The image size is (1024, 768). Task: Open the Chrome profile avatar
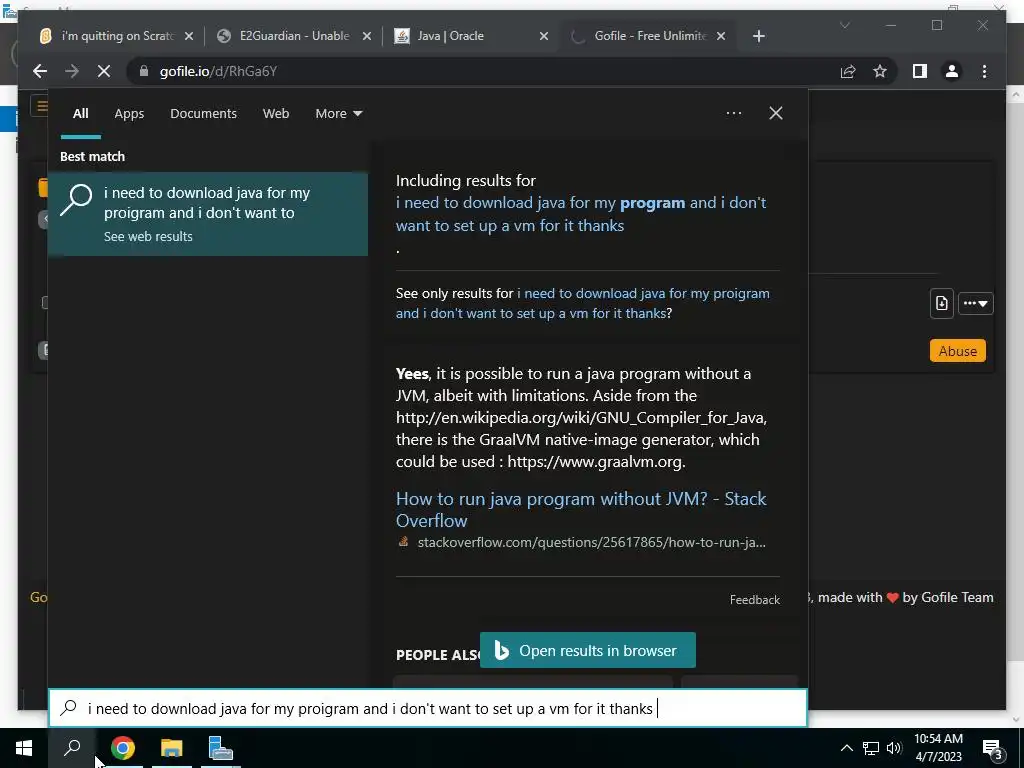point(952,71)
